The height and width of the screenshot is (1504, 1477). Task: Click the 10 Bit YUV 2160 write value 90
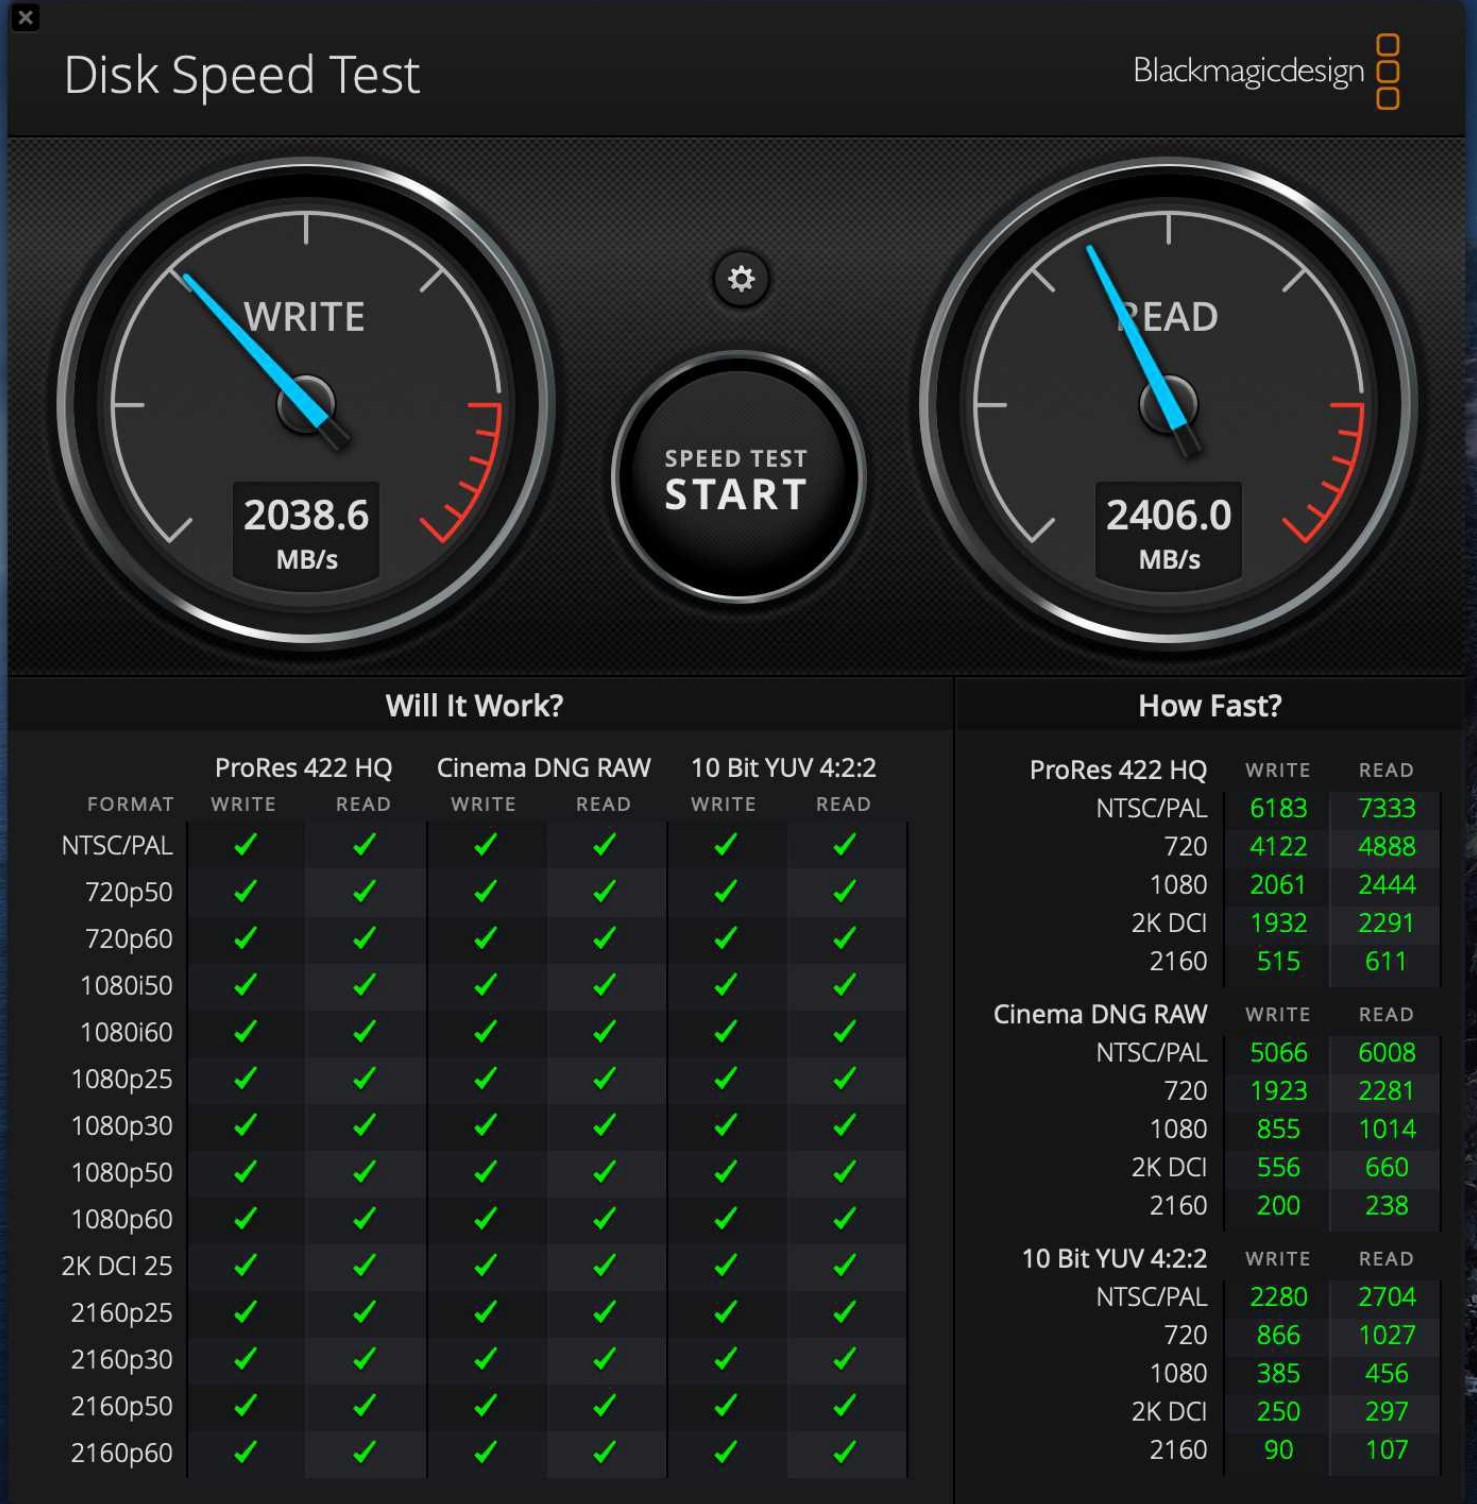point(1278,1449)
